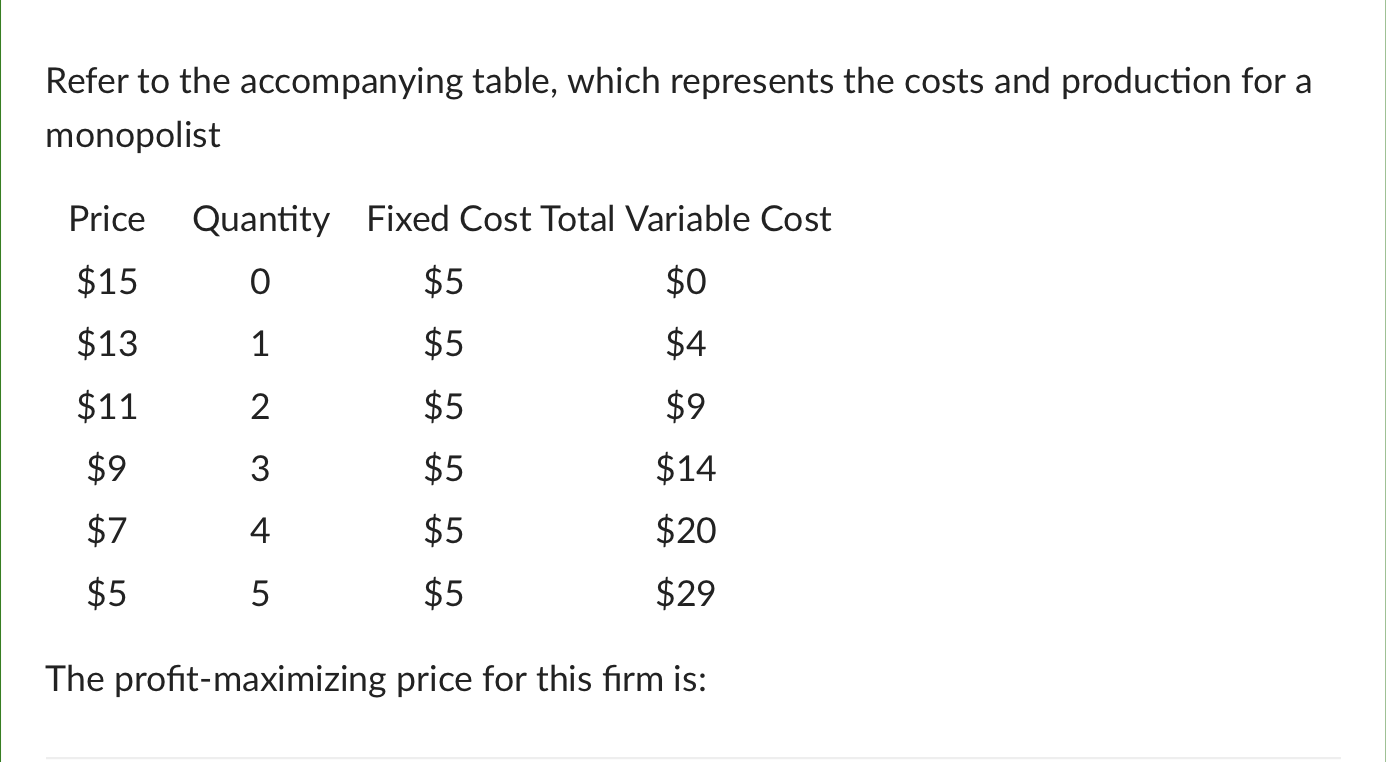Click the "profit-maximizing price" question text
Screen dimensions: 1386x762
[x=377, y=680]
